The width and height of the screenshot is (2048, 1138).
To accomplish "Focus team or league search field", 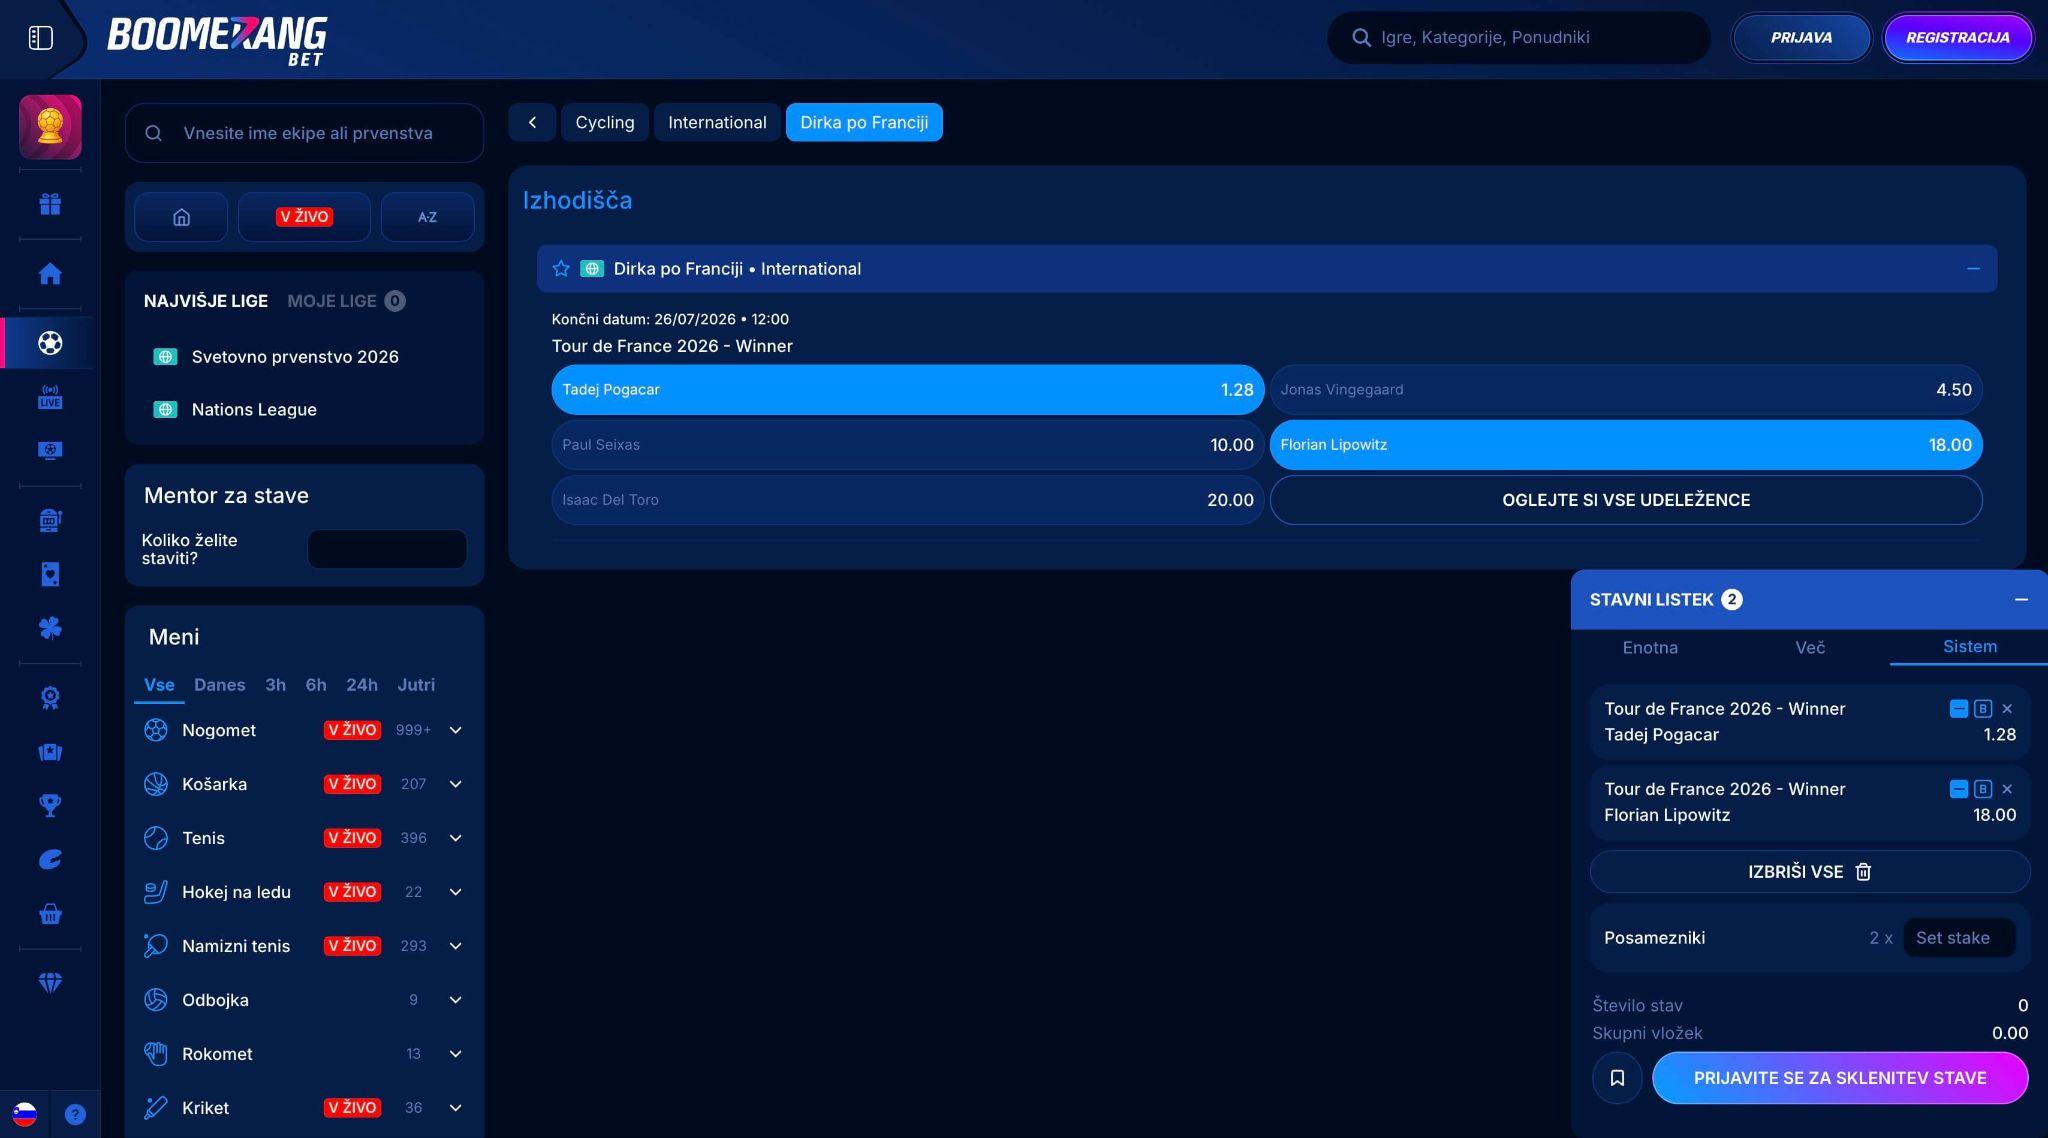I will tap(304, 133).
